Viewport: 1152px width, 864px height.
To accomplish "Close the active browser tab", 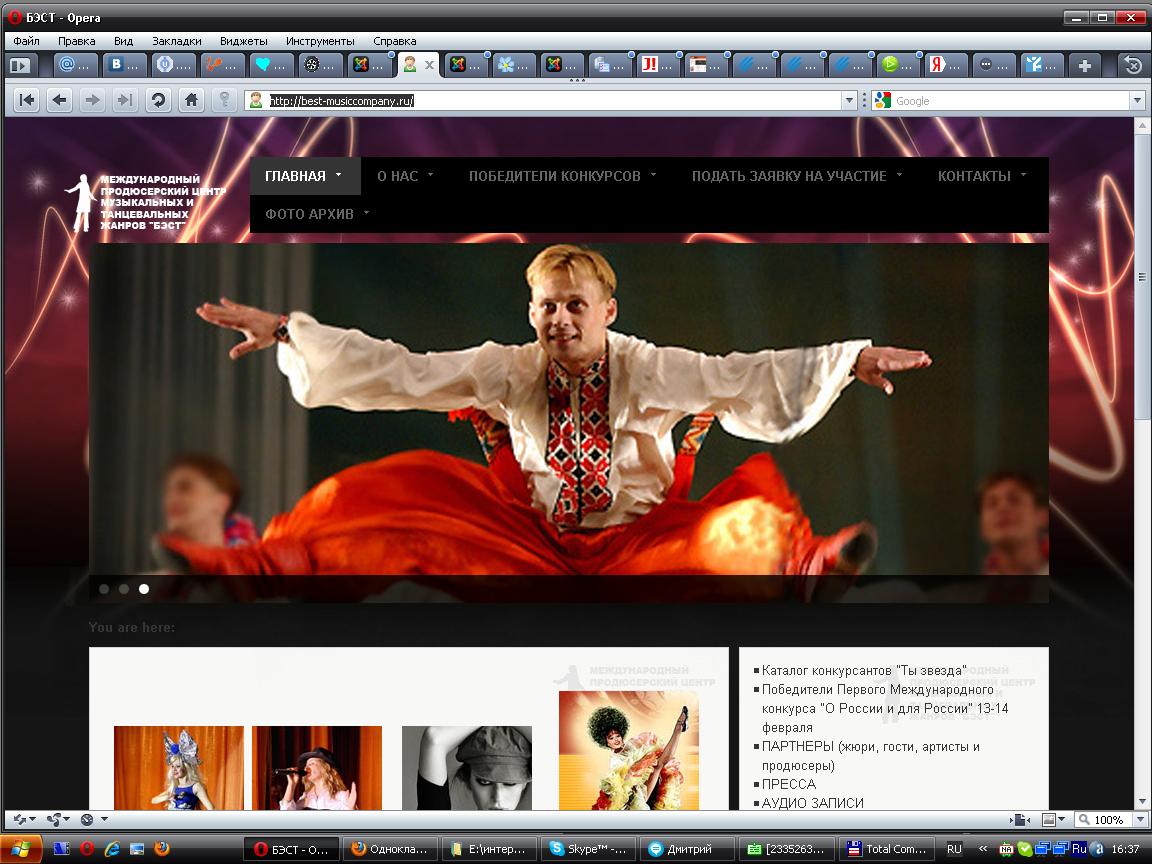I will coord(430,65).
